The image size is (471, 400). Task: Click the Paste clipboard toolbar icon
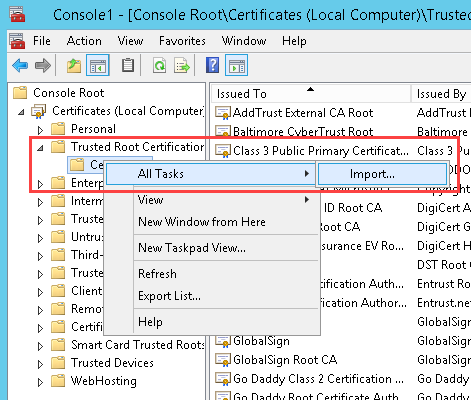pos(128,65)
